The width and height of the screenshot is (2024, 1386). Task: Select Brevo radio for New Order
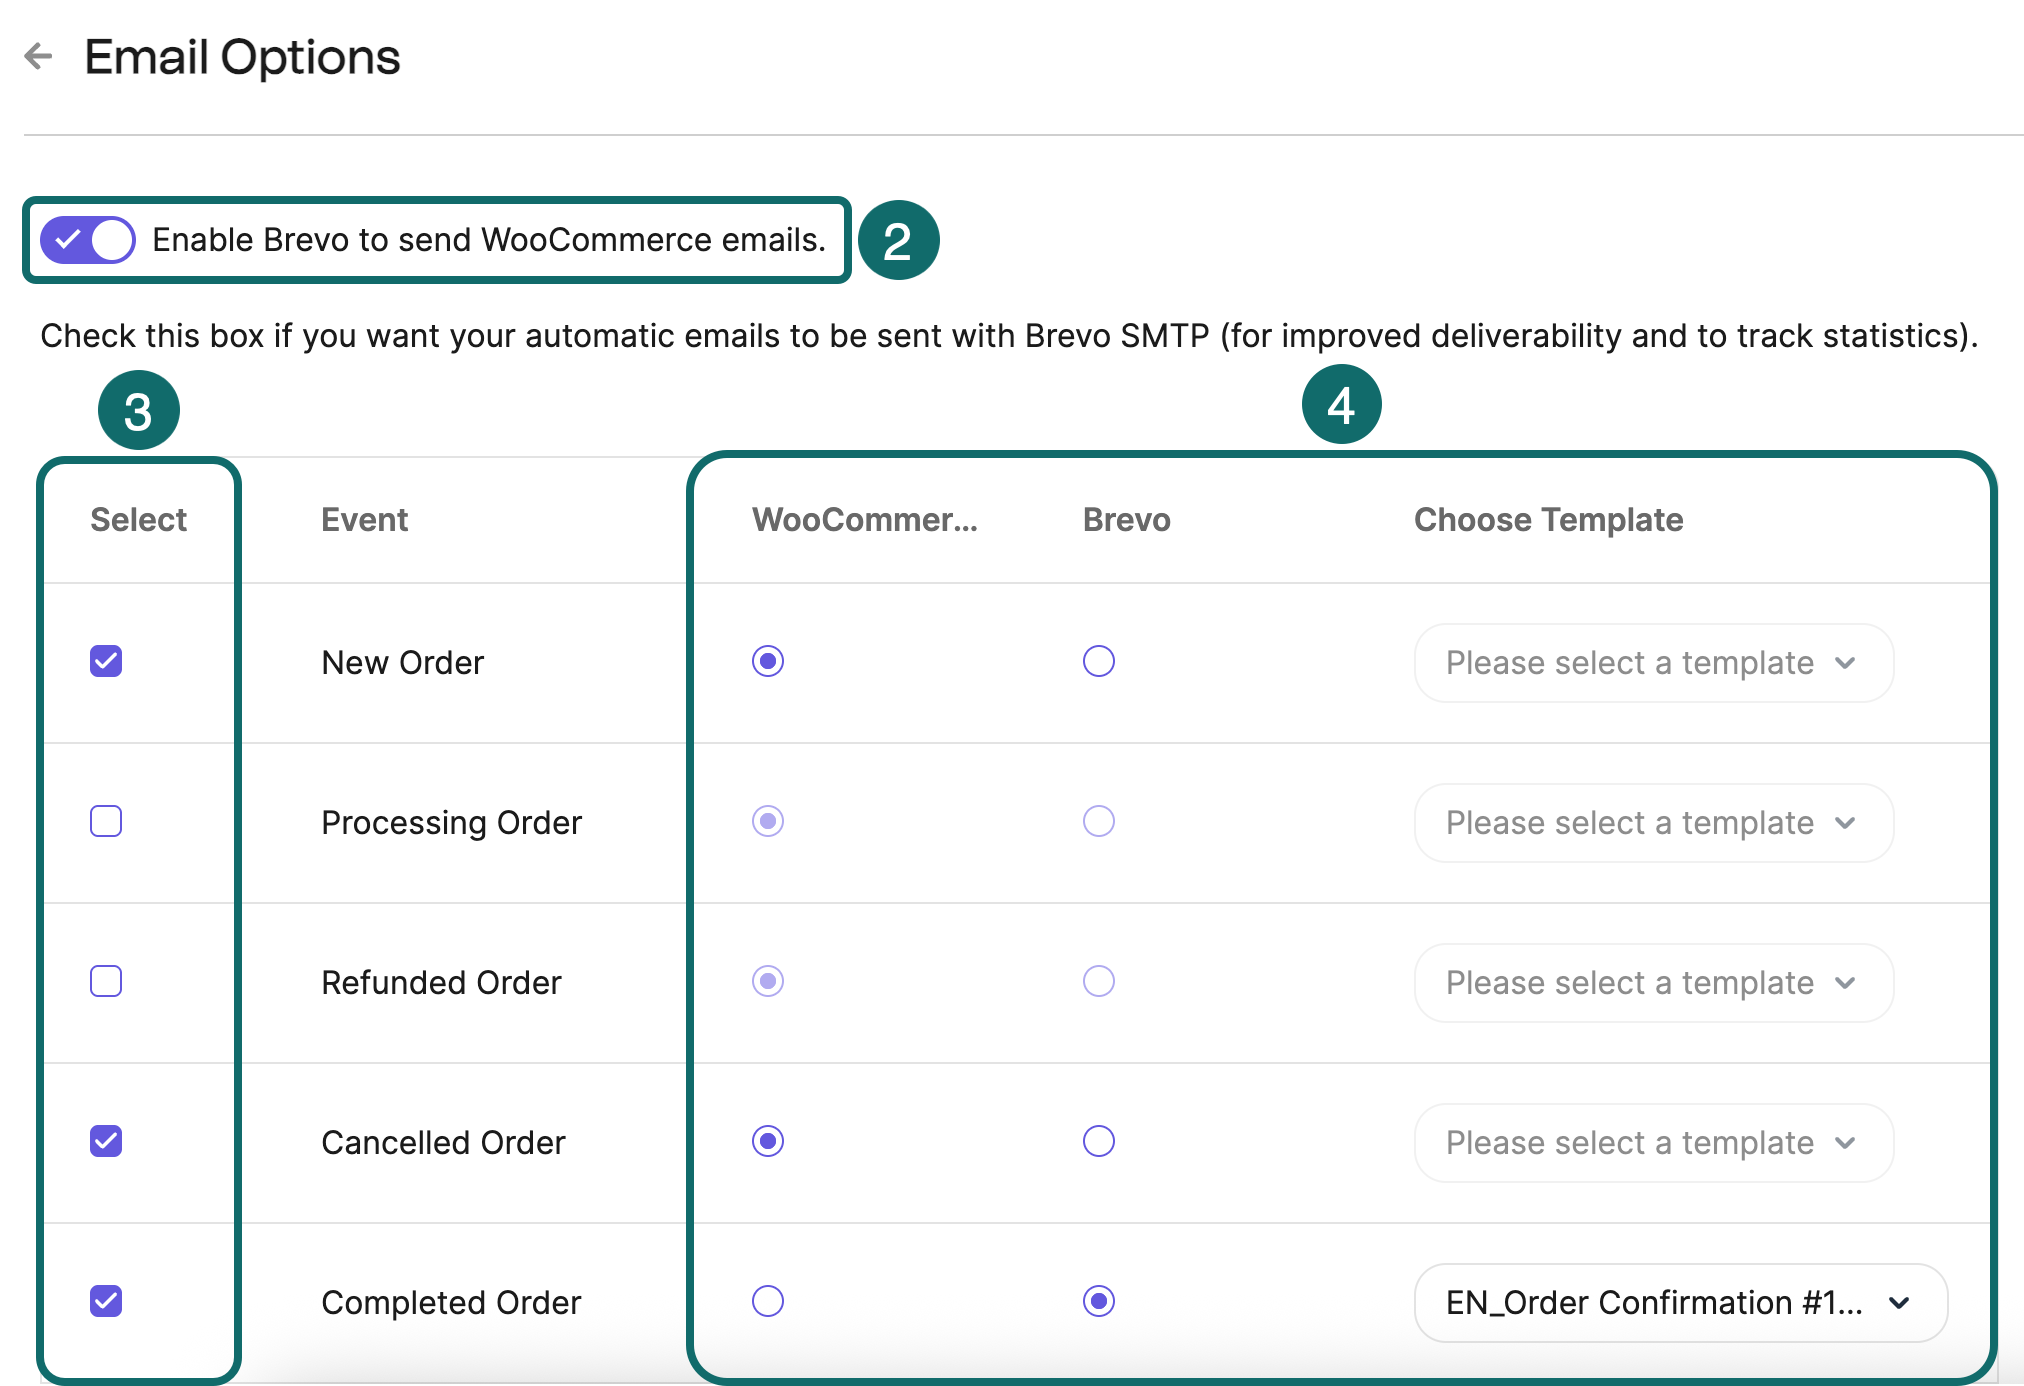tap(1098, 661)
